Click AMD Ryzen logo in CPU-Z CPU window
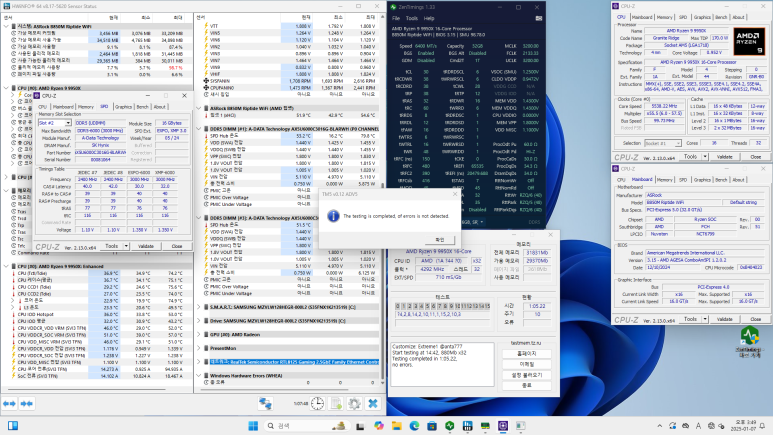Image resolution: width=773 pixels, height=435 pixels. 748,41
